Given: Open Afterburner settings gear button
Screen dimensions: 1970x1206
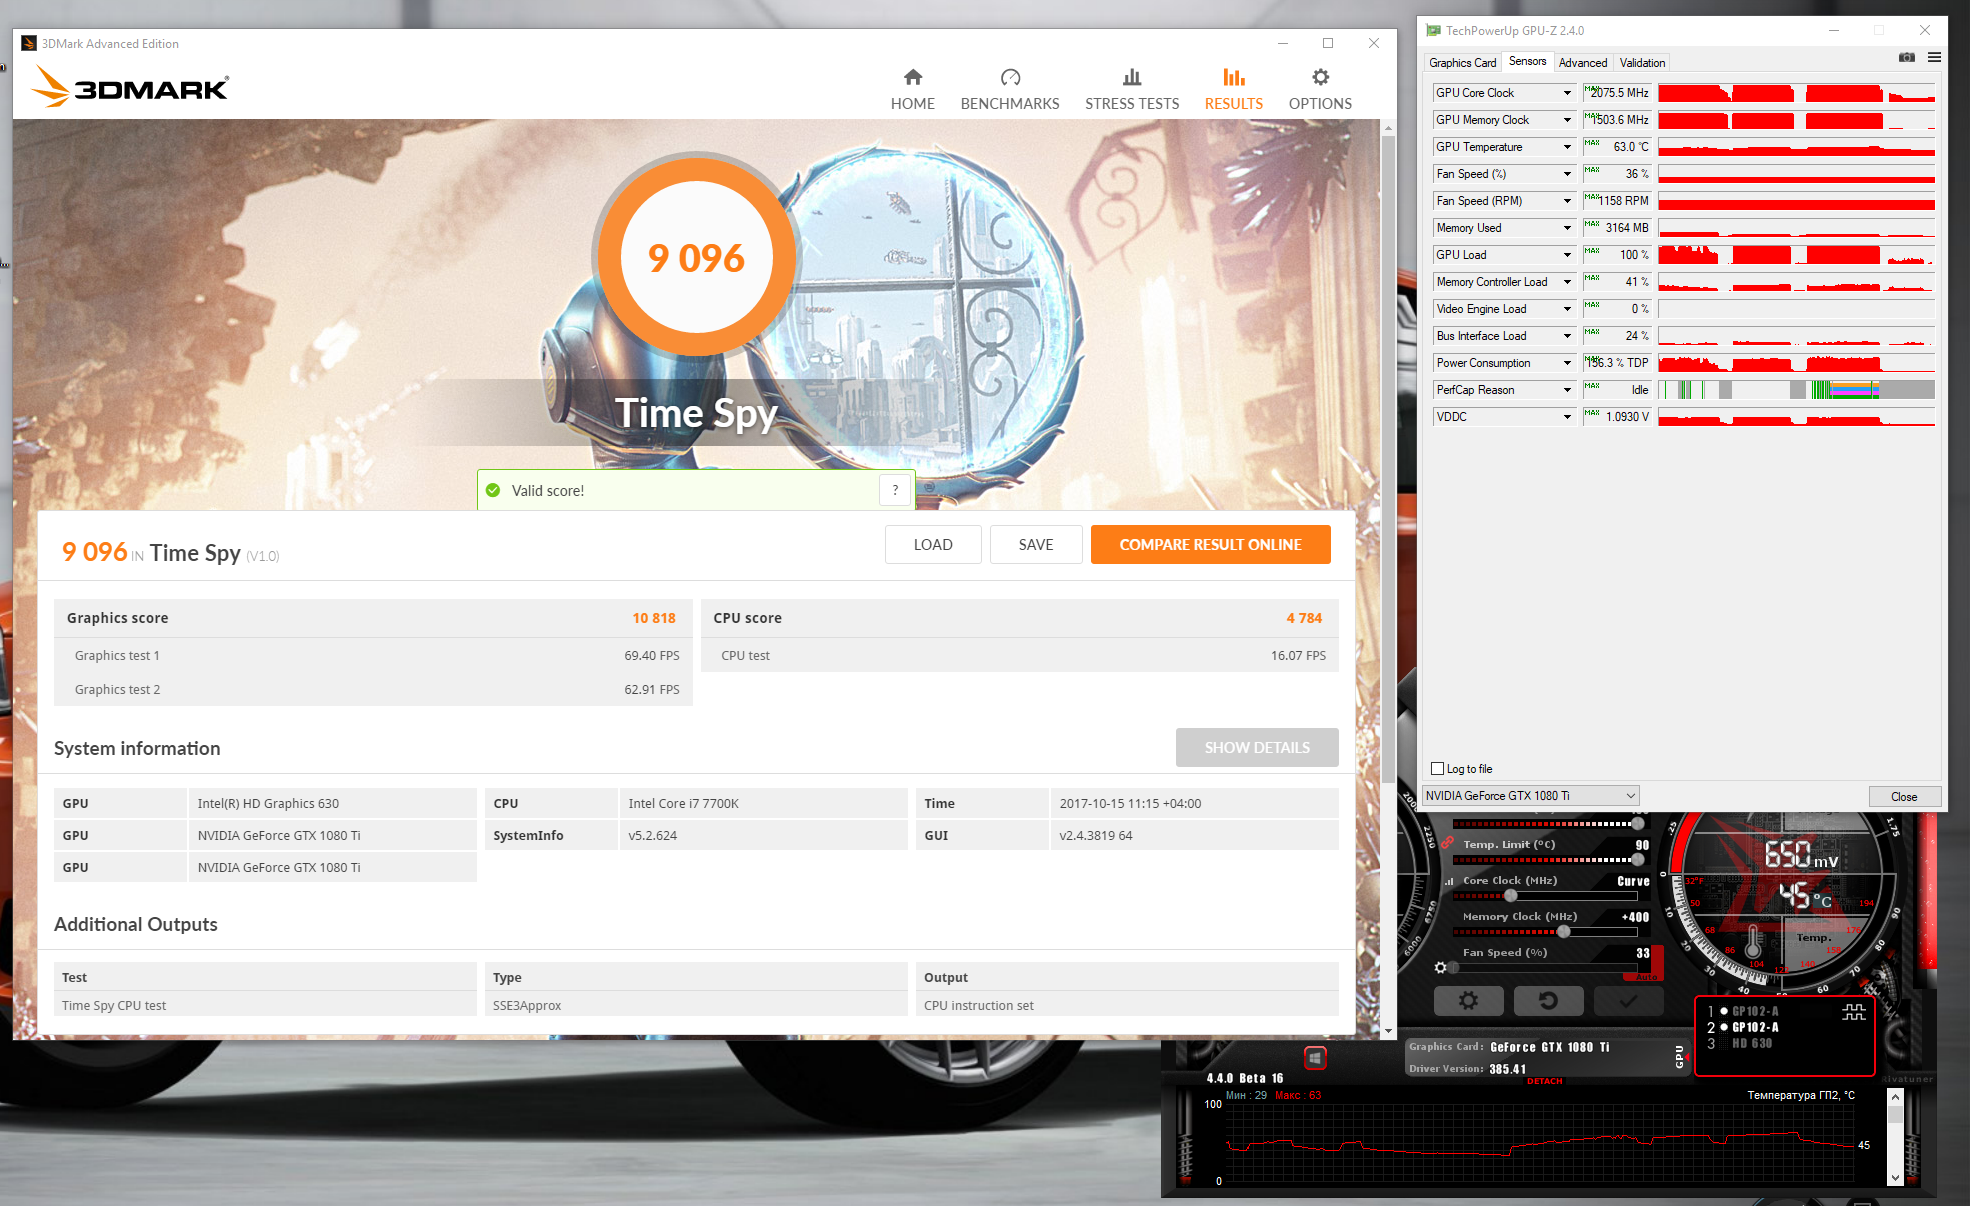Looking at the screenshot, I should [1468, 1000].
